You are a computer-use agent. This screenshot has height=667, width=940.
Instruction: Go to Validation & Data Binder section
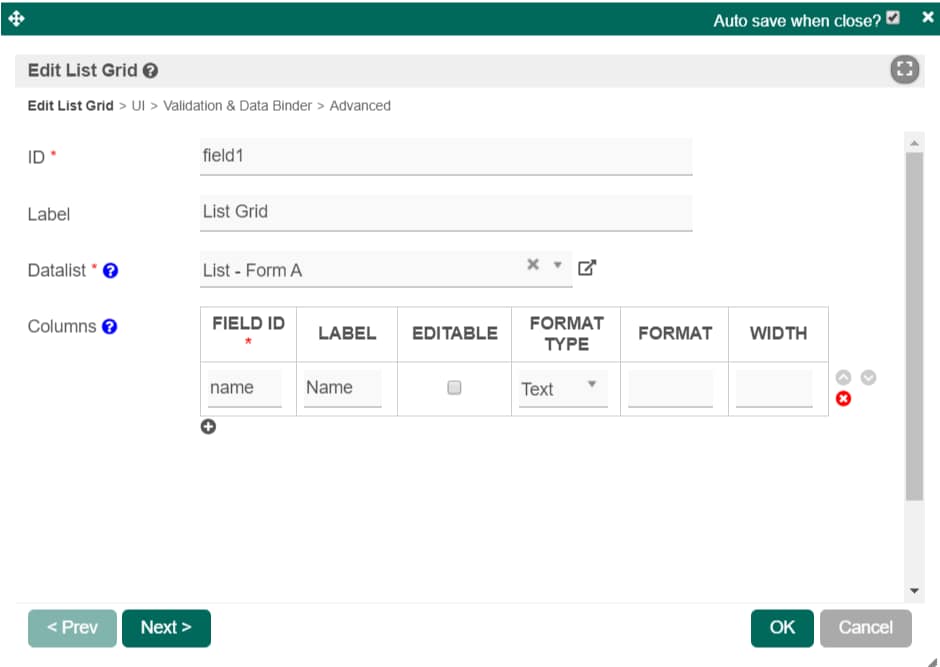click(237, 106)
